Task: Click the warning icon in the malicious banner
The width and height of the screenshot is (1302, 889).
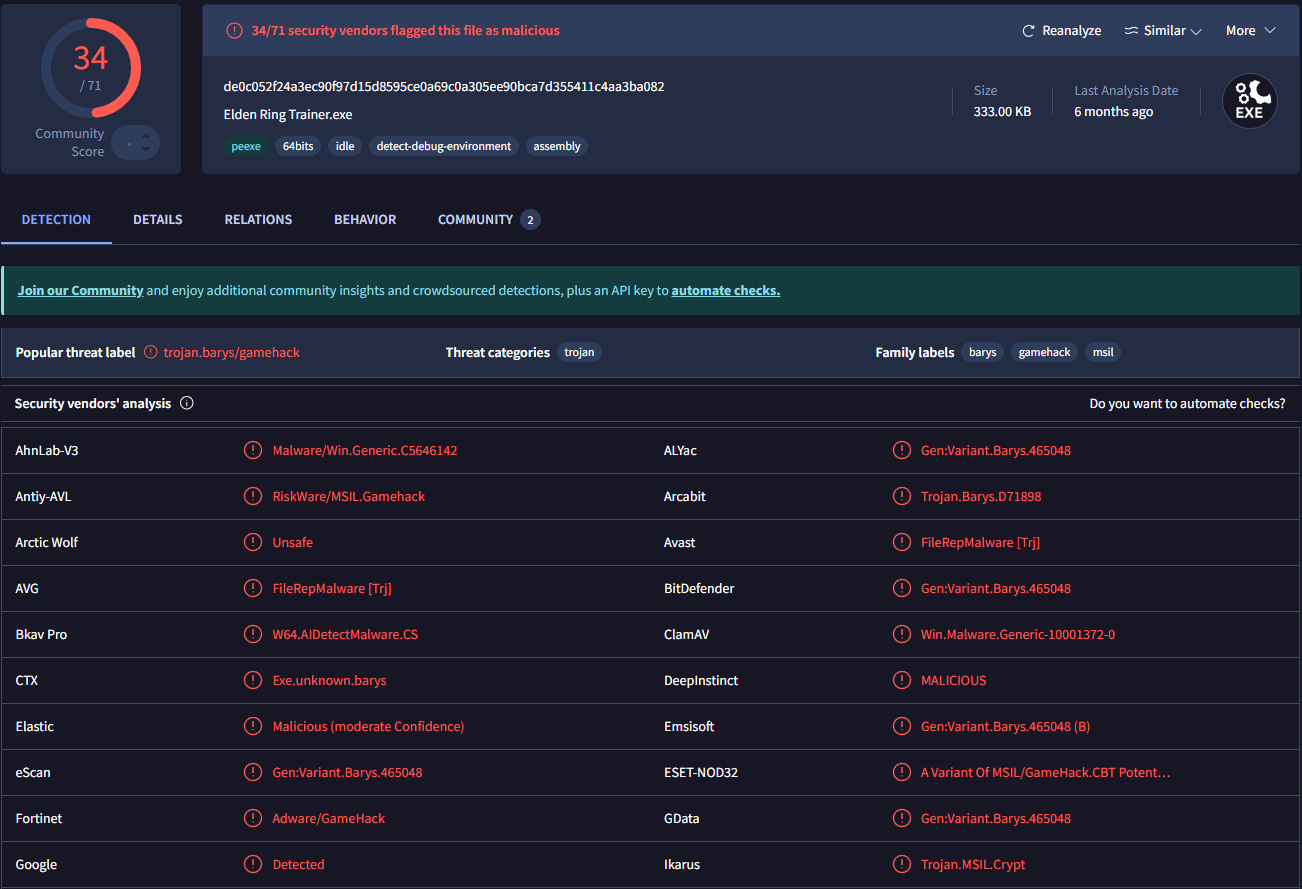Action: click(234, 31)
